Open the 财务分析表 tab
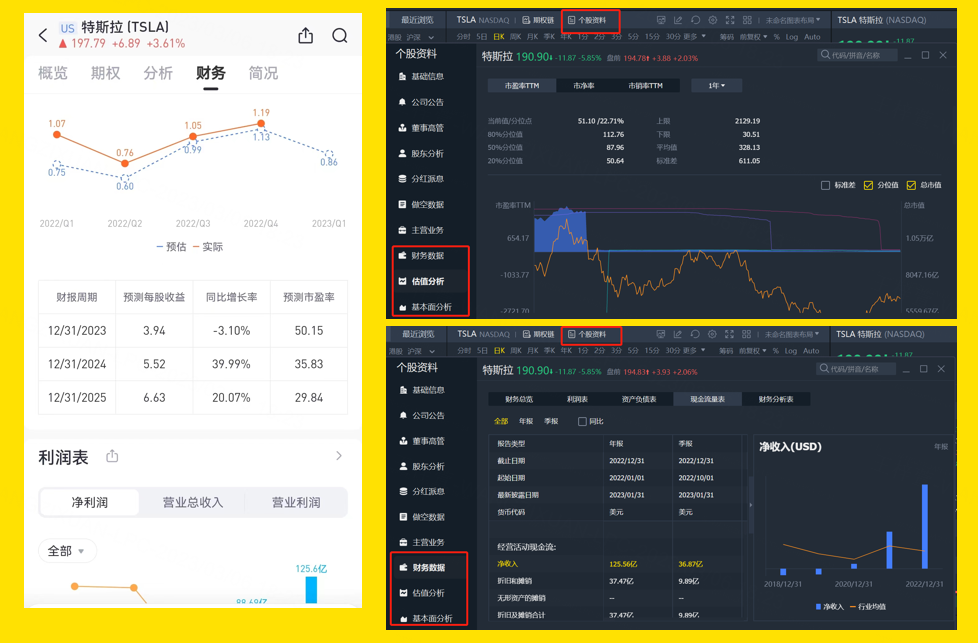The width and height of the screenshot is (978, 643). point(776,399)
